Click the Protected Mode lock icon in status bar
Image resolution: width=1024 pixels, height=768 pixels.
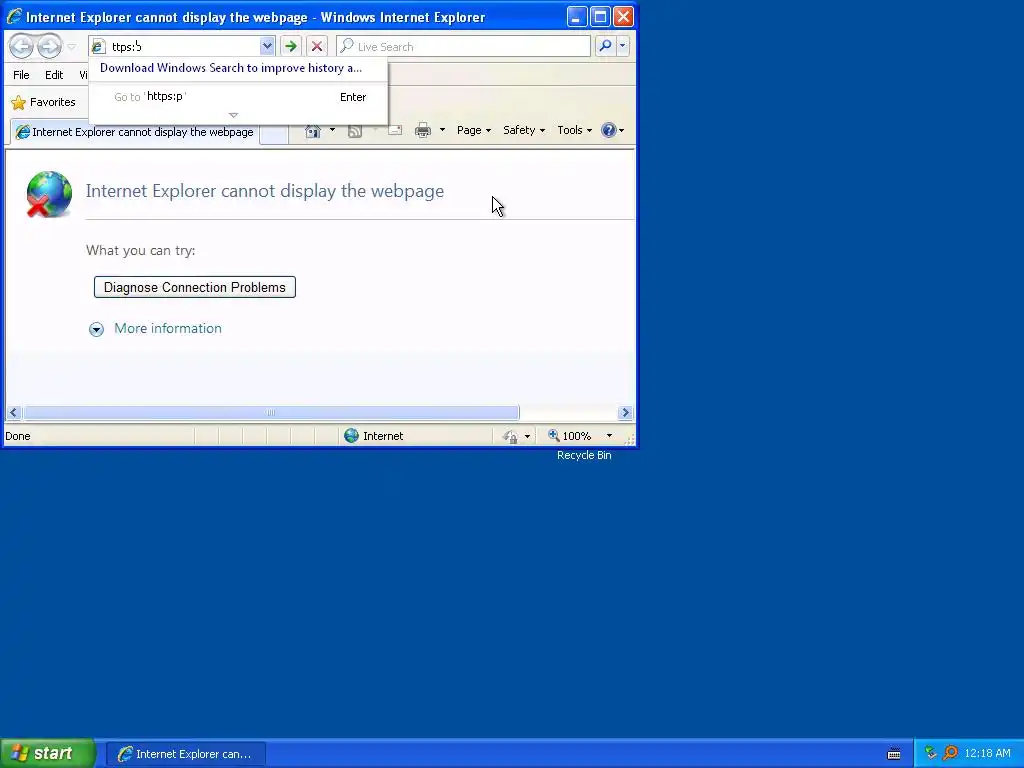510,436
